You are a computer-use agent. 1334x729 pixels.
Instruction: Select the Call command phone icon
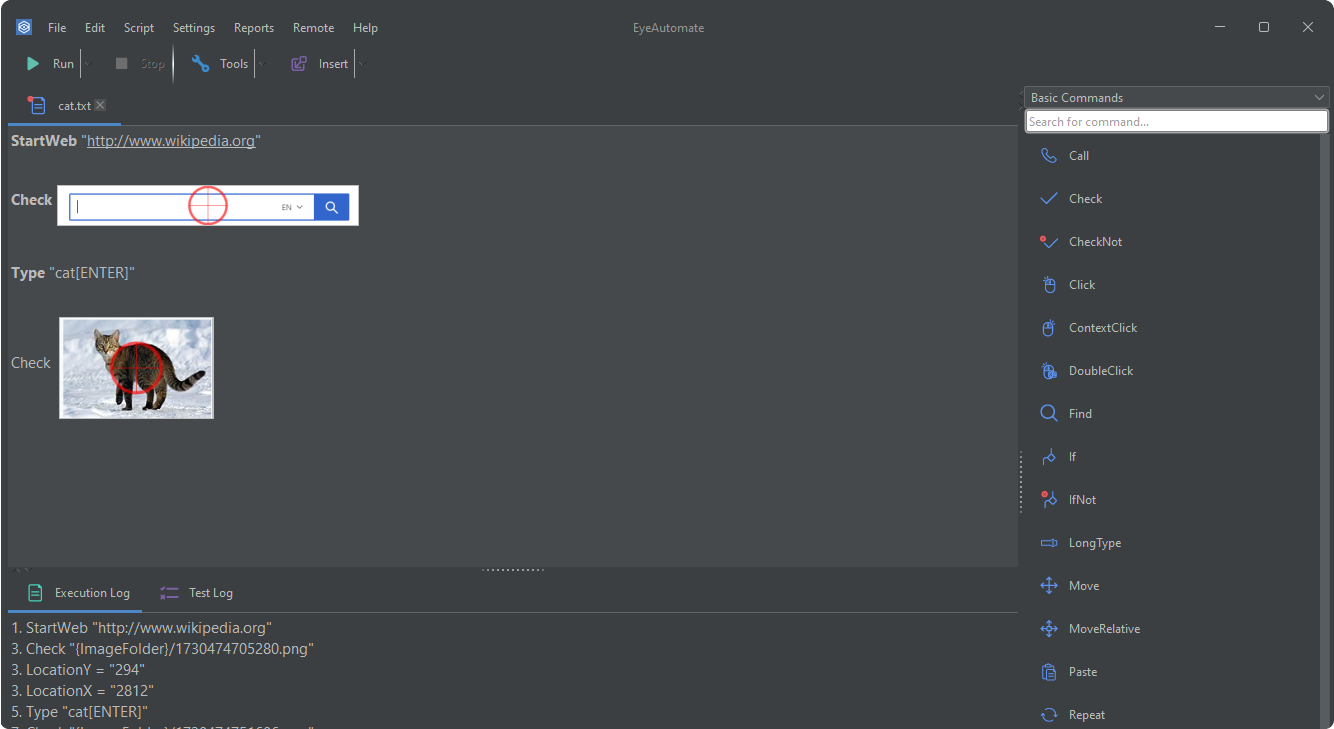click(1049, 156)
